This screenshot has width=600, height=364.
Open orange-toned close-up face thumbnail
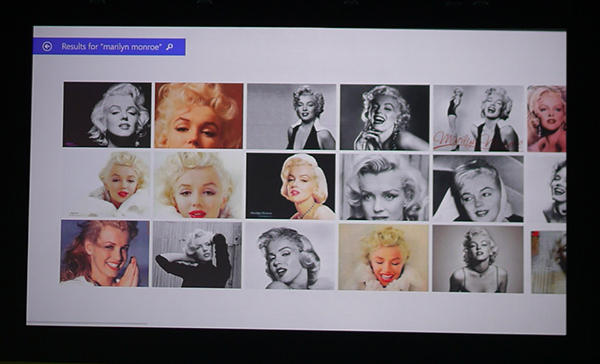click(199, 116)
